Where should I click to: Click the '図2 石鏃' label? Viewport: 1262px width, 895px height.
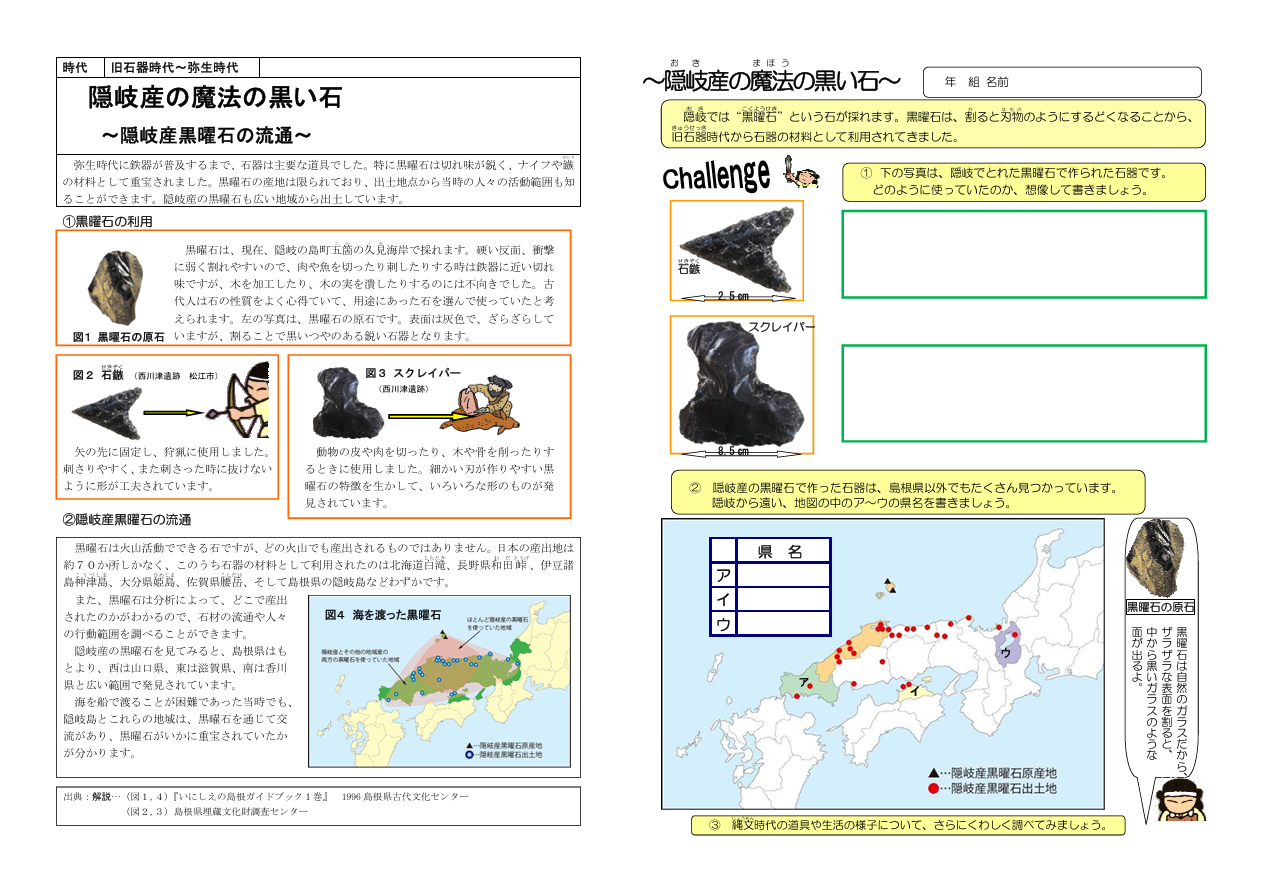[x=98, y=376]
